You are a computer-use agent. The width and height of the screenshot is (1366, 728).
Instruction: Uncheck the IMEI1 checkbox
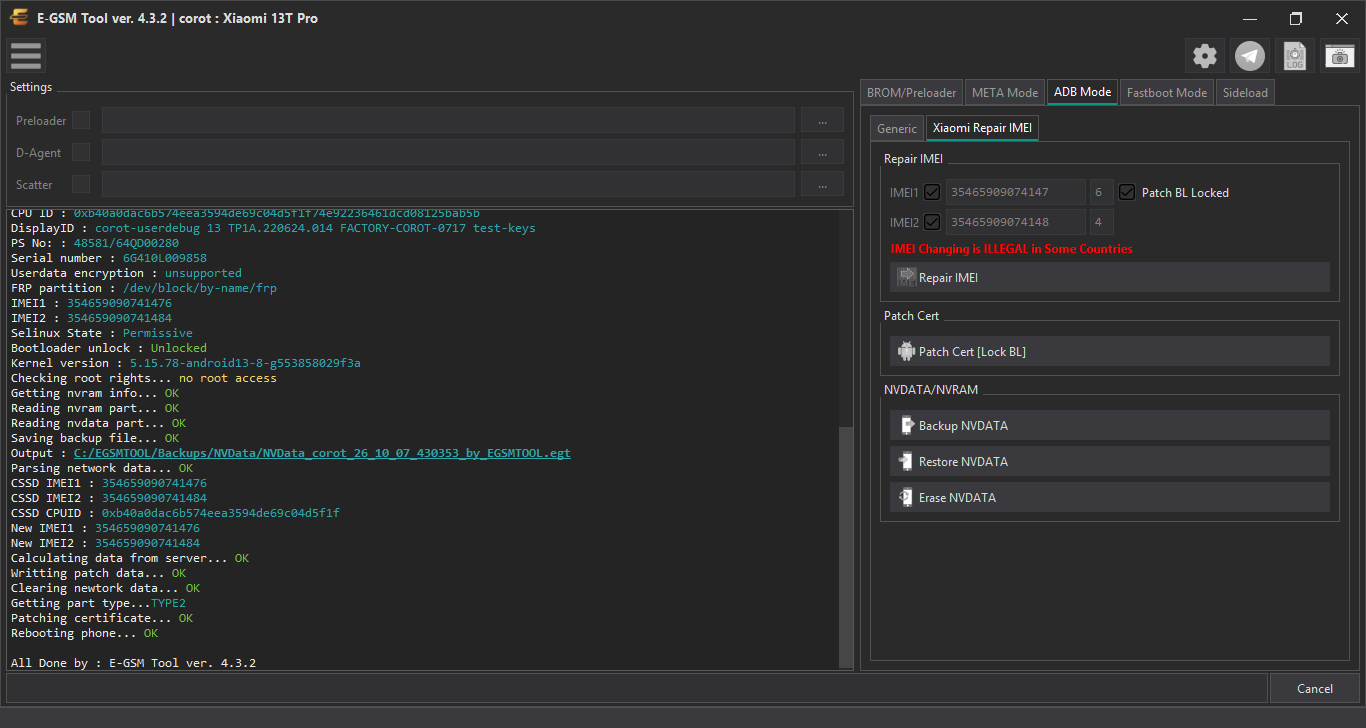(932, 192)
